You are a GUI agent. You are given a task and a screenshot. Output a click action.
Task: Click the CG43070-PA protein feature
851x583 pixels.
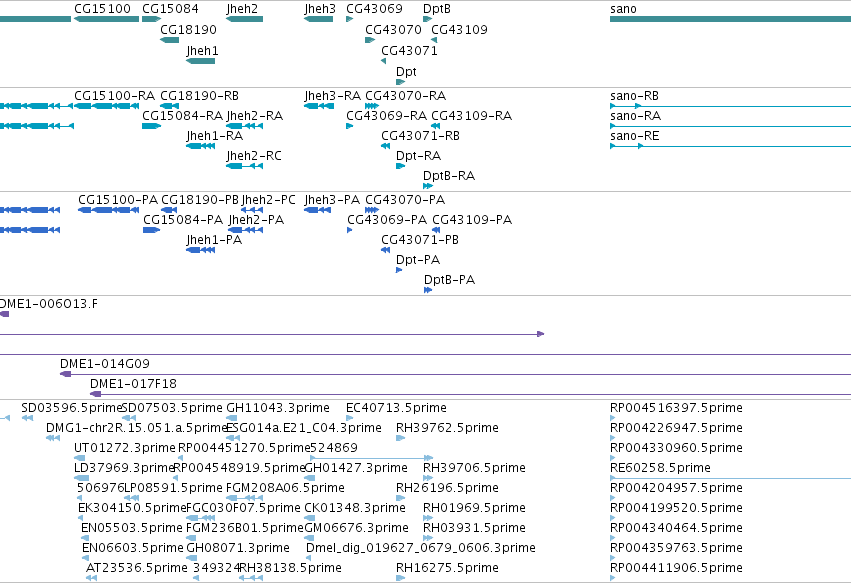[x=372, y=210]
